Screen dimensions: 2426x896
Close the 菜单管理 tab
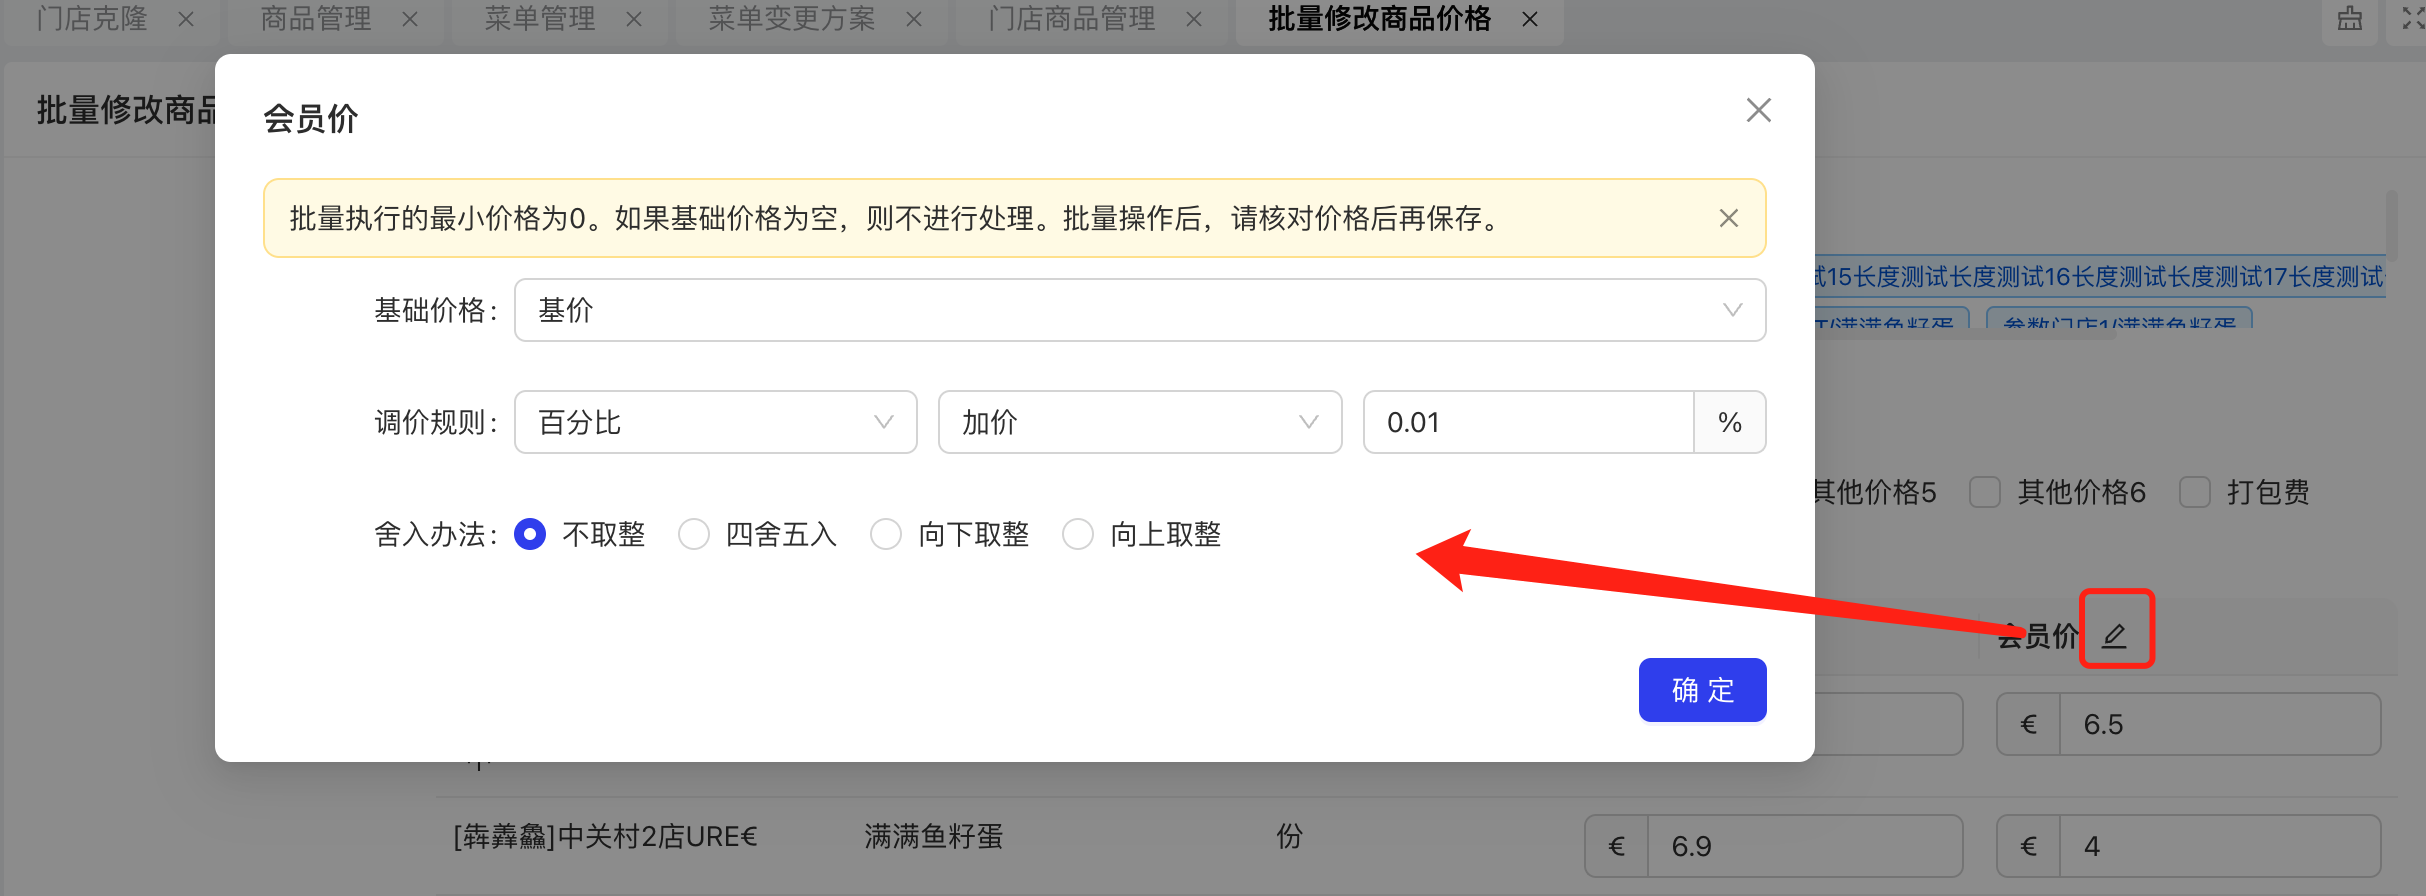pyautogui.click(x=634, y=19)
